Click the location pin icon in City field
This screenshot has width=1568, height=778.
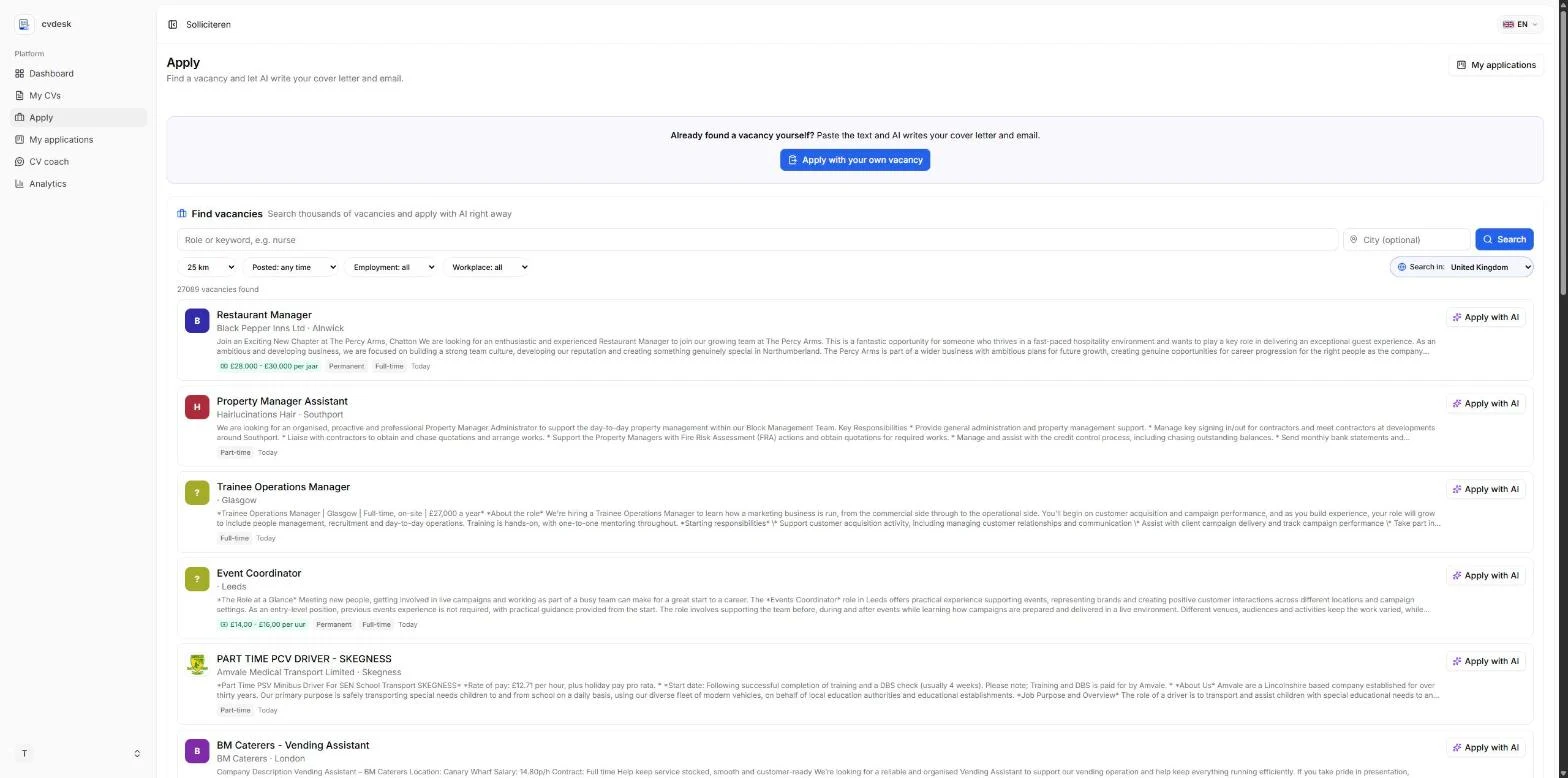(1354, 240)
